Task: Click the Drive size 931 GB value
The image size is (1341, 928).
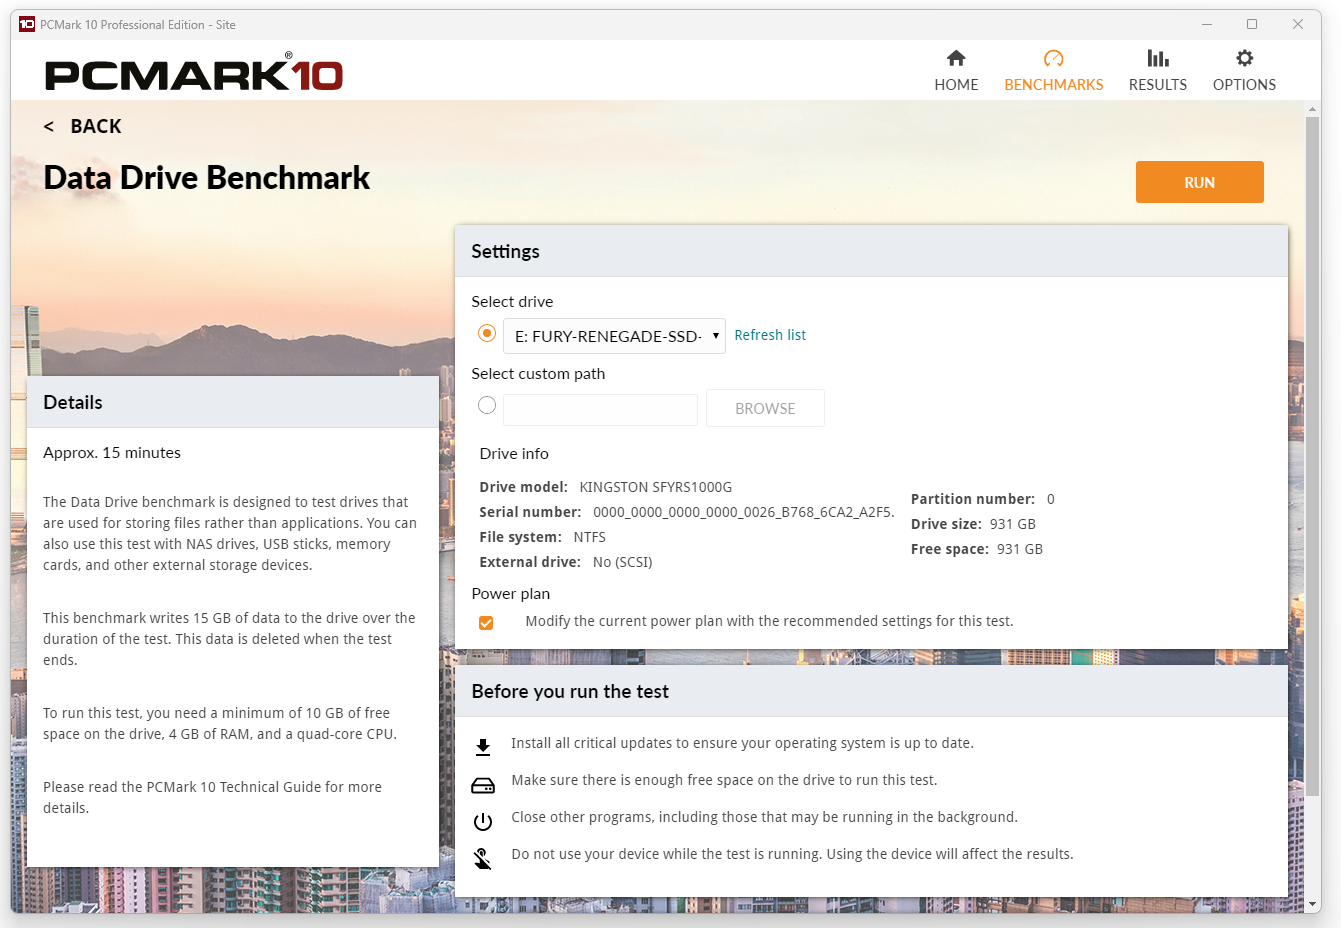Action: click(1013, 524)
